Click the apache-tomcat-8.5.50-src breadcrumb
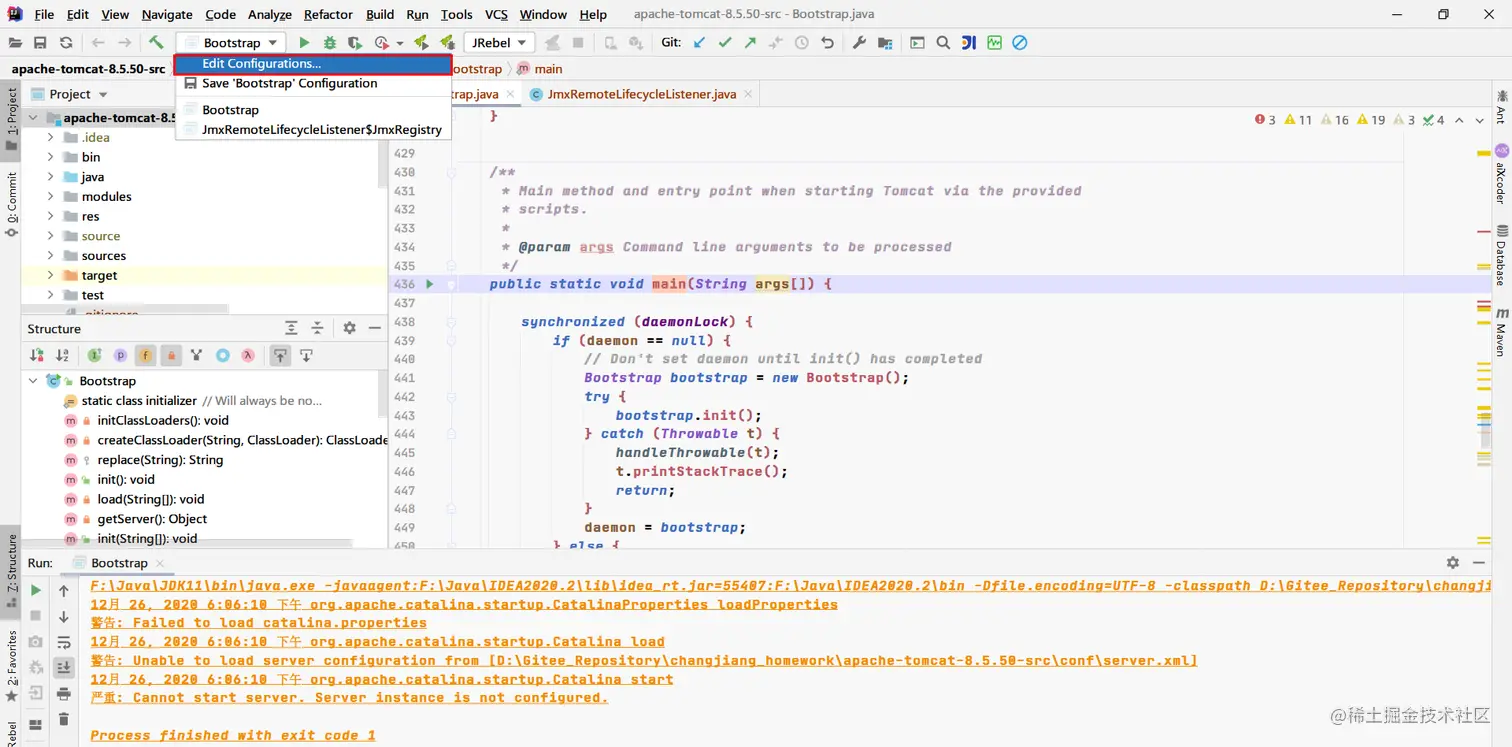 (x=88, y=69)
